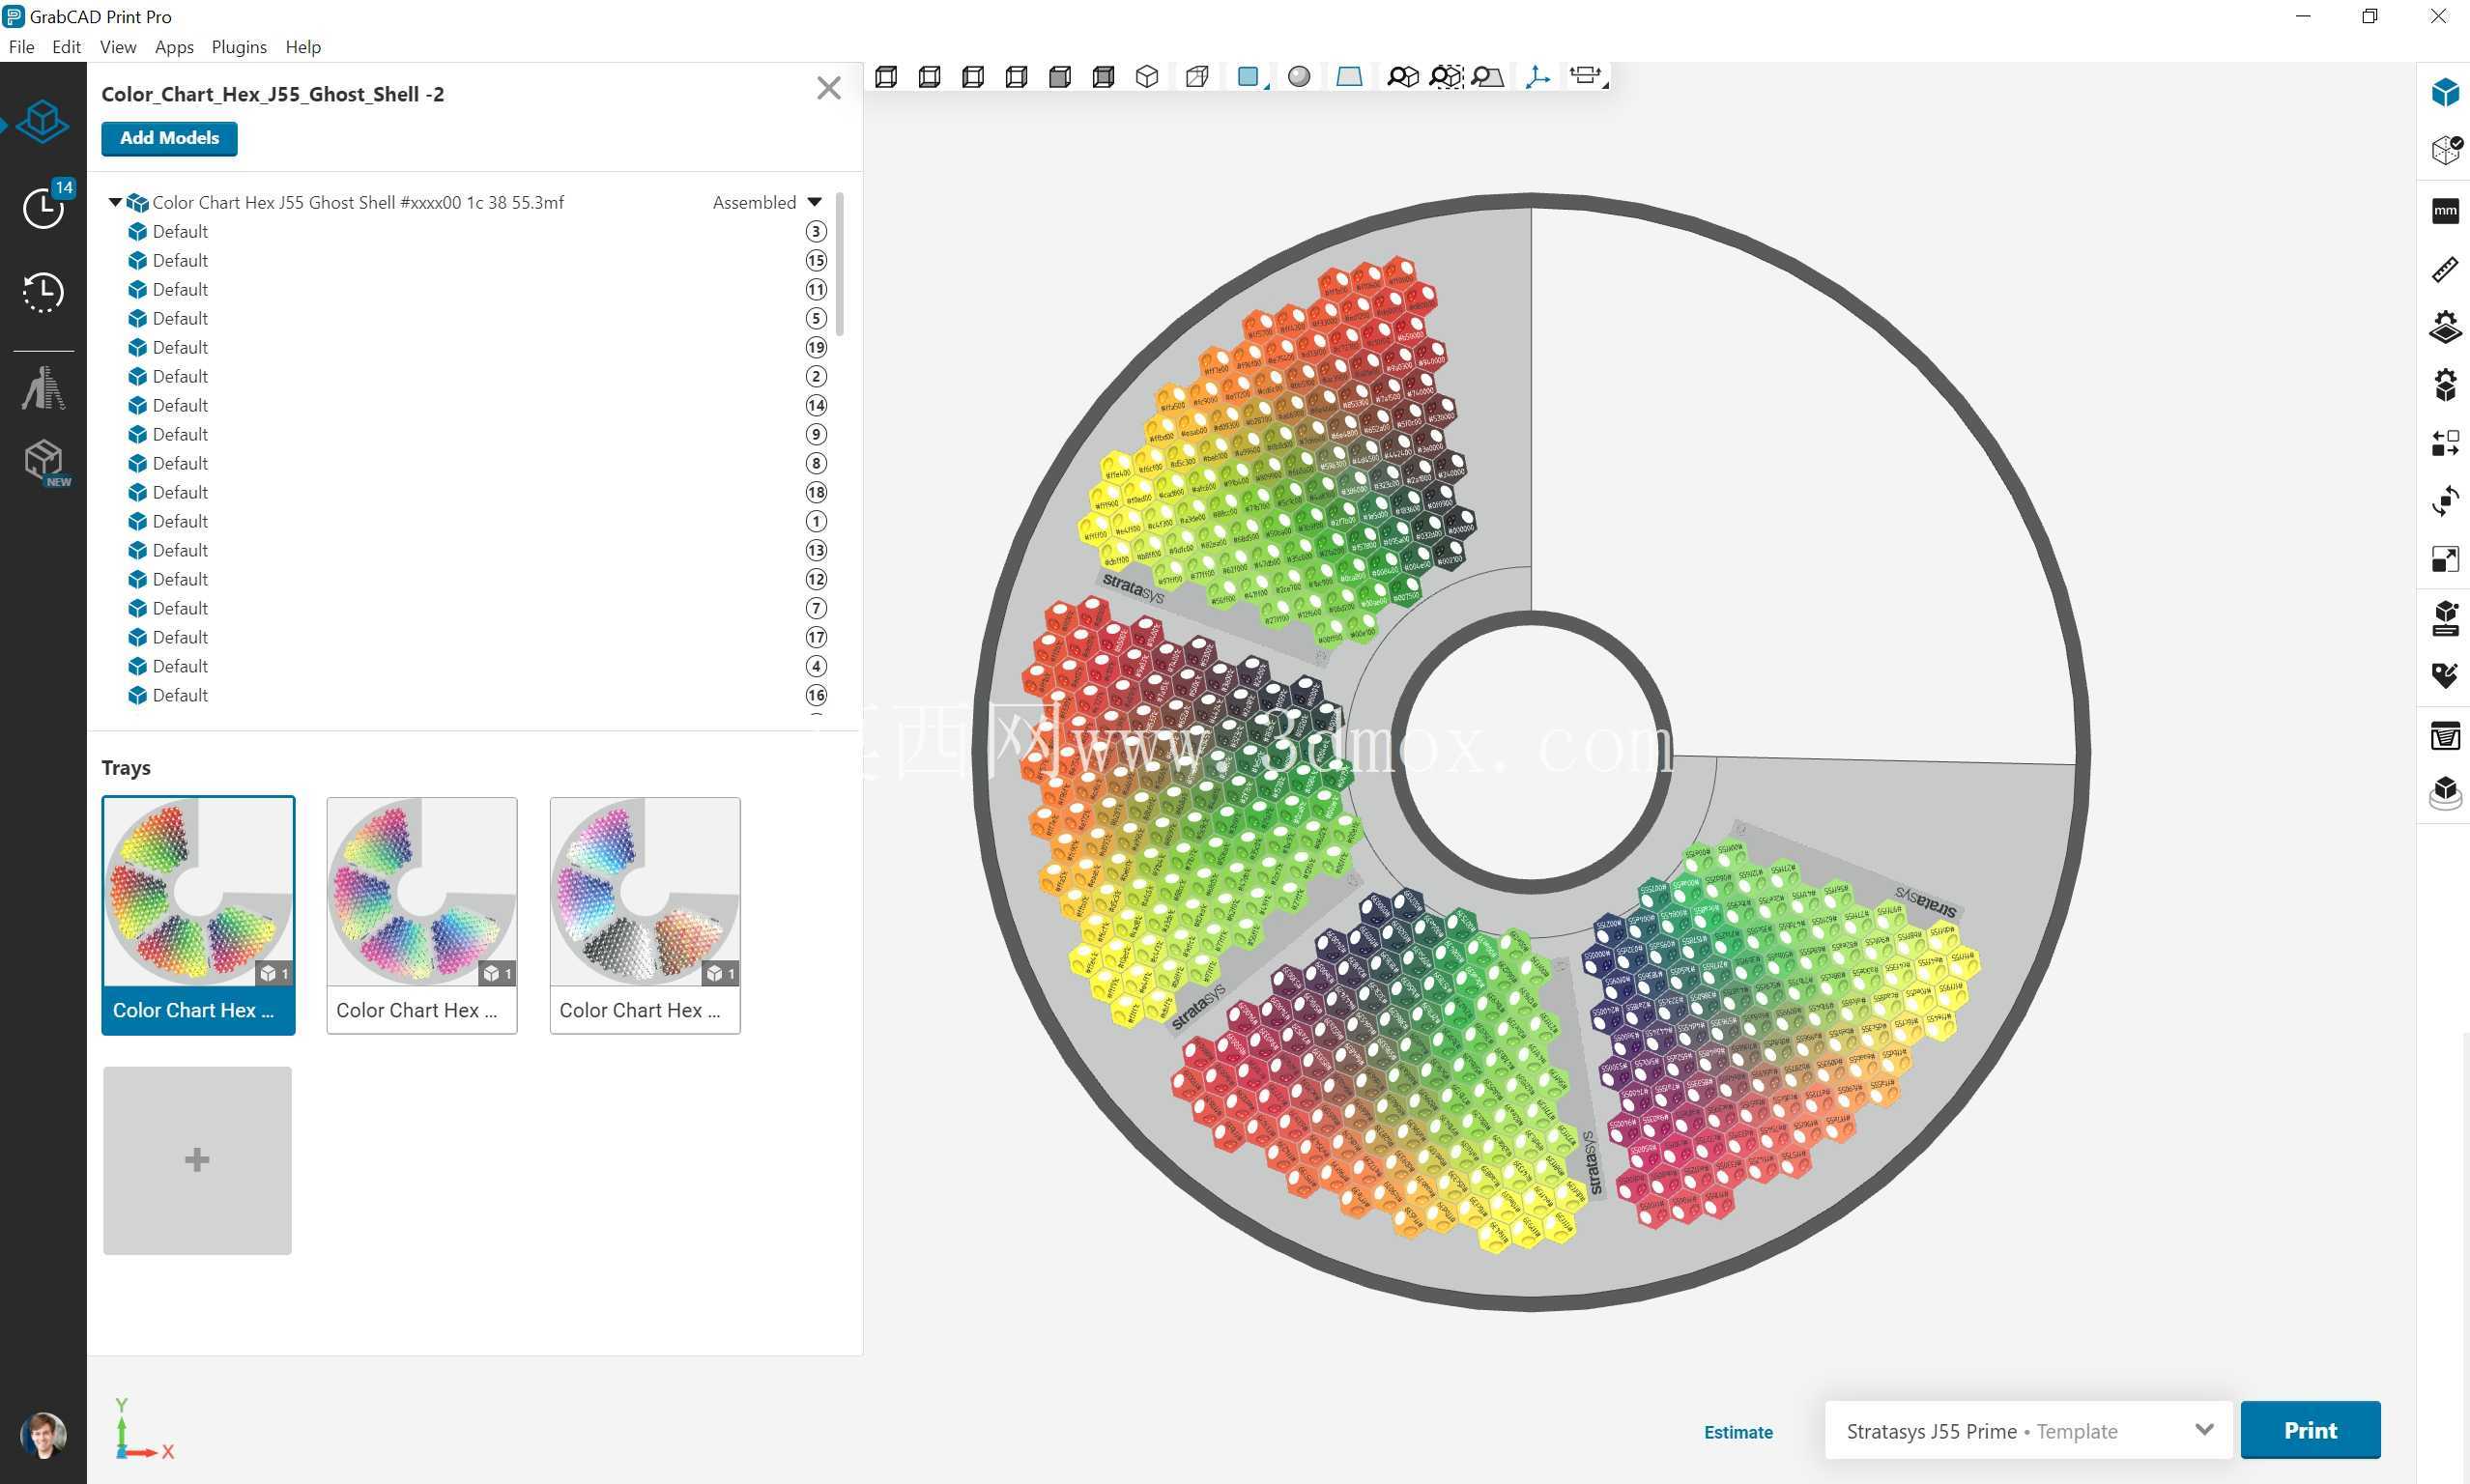Collapse the Color Chart Hex J55 model tree
Image resolution: width=2470 pixels, height=1484 pixels.
(x=115, y=202)
